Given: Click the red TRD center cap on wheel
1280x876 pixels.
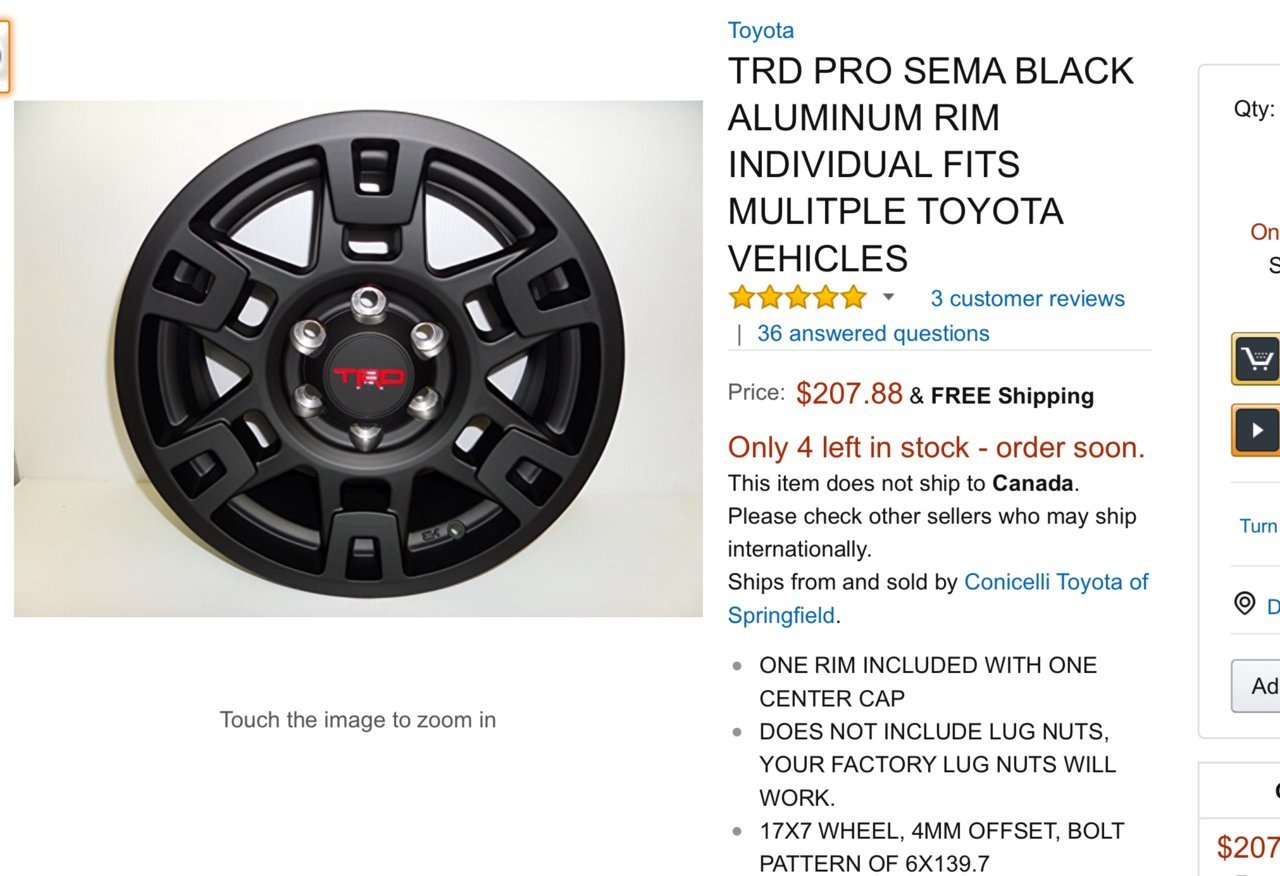Looking at the screenshot, I should [x=369, y=377].
